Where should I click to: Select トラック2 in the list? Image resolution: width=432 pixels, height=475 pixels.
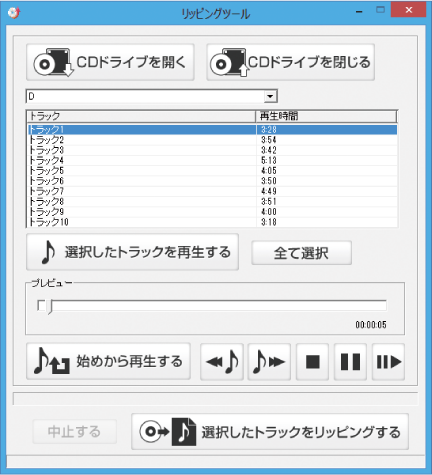[x=212, y=140]
